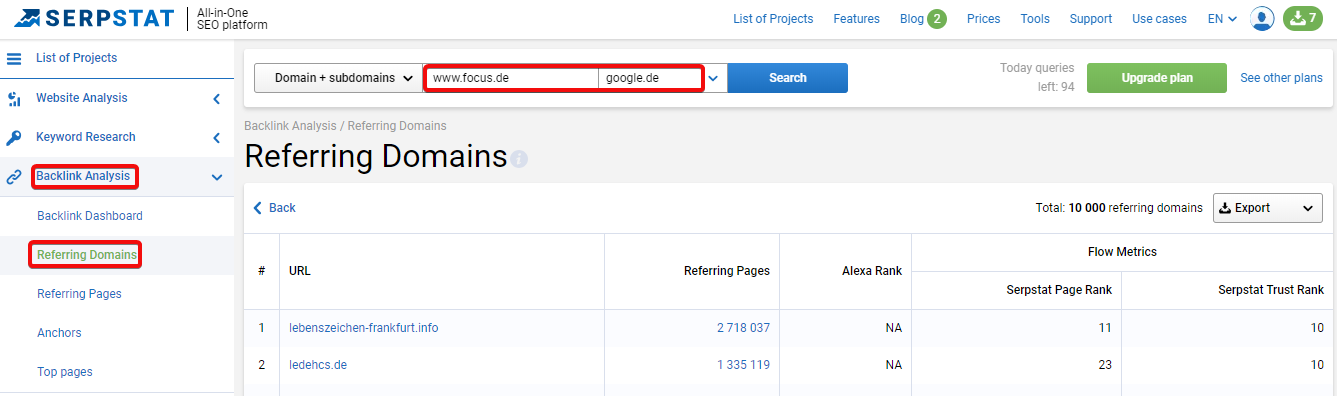The image size is (1337, 396).
Task: Open the EN language dropdown
Action: (x=1222, y=19)
